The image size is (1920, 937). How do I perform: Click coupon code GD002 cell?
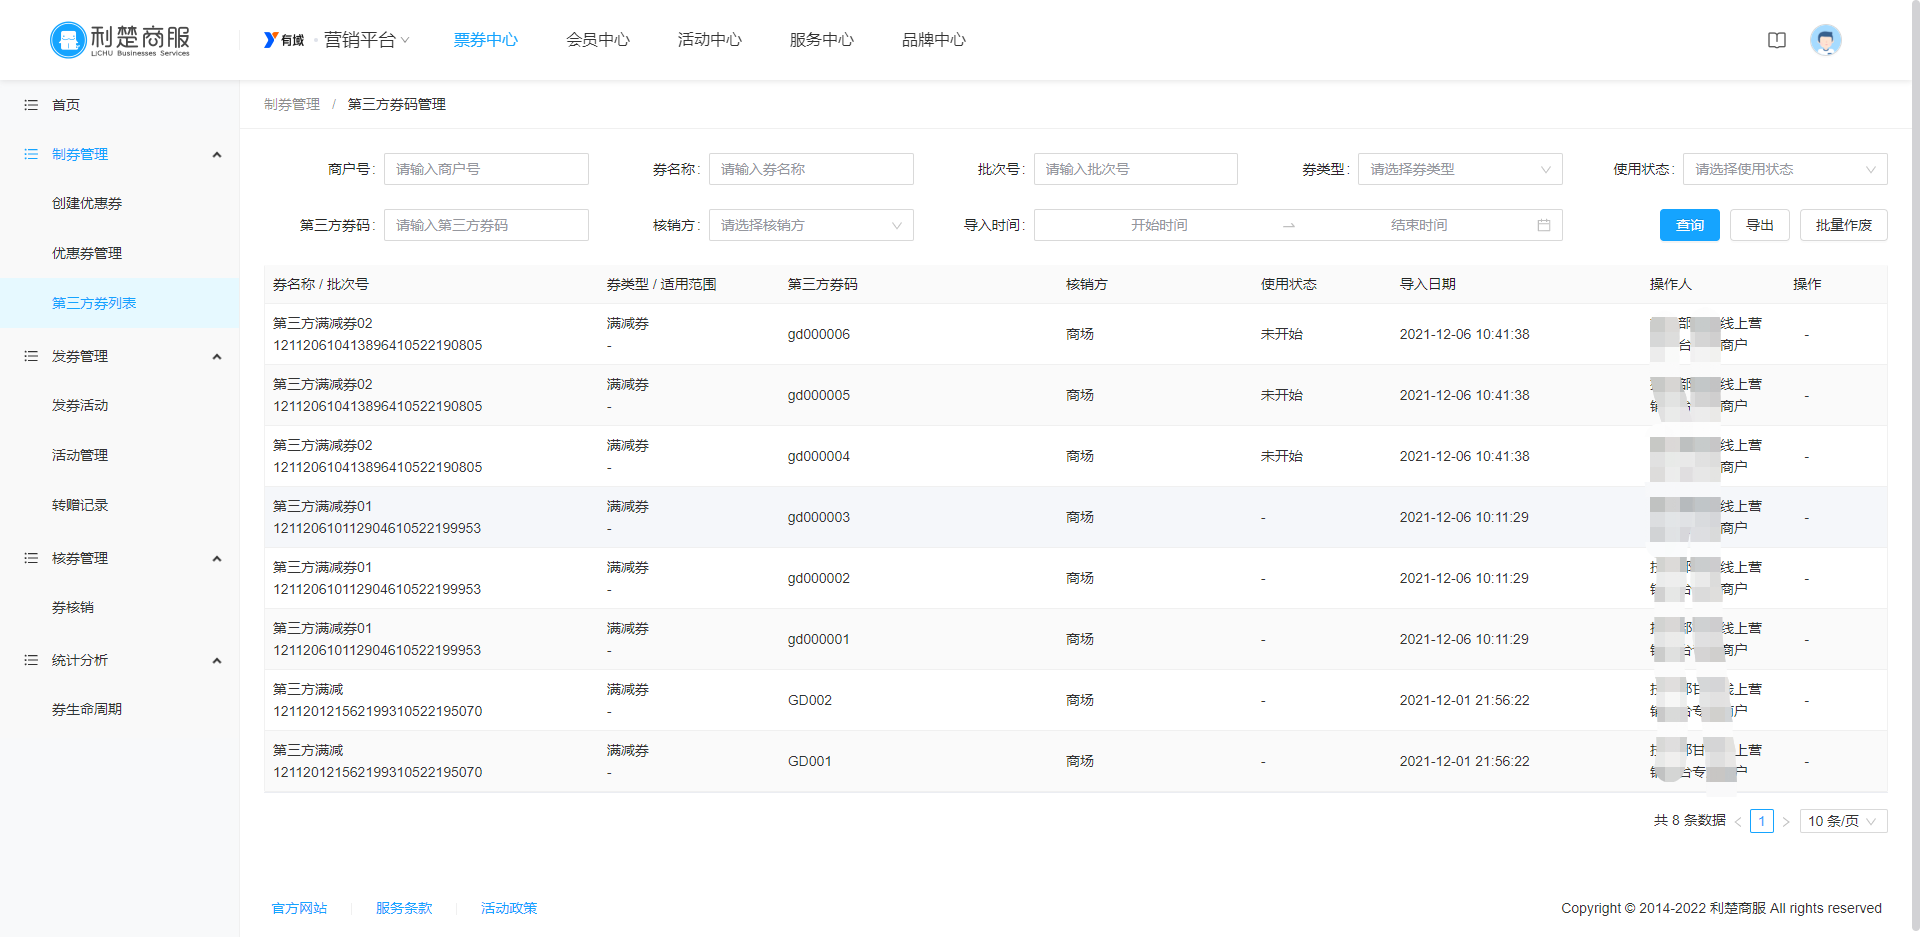tap(810, 700)
